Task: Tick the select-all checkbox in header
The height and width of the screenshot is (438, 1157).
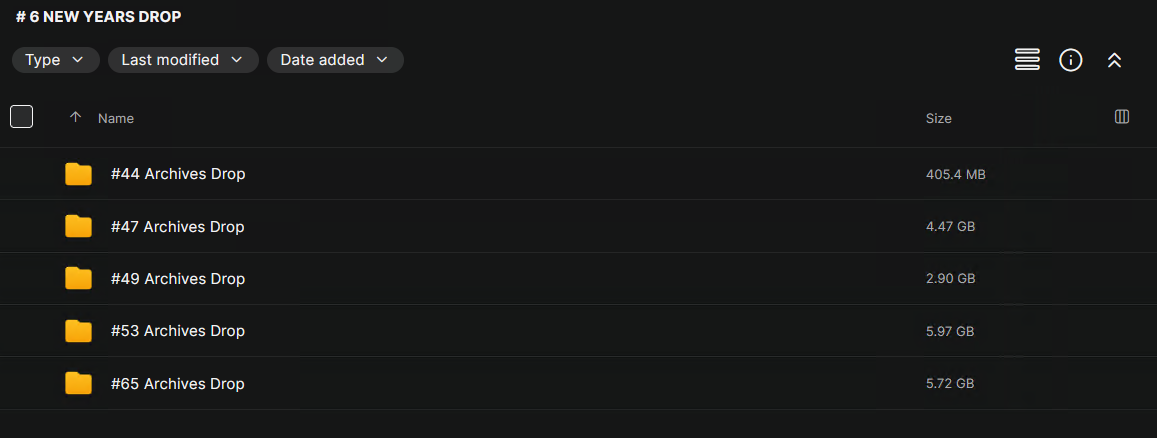Action: tap(21, 117)
